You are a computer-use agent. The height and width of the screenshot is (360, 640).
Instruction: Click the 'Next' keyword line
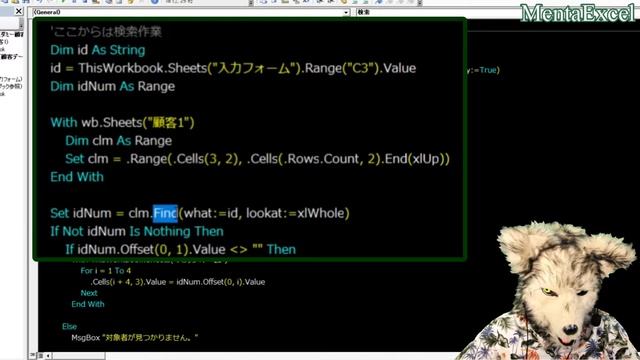coord(89,293)
